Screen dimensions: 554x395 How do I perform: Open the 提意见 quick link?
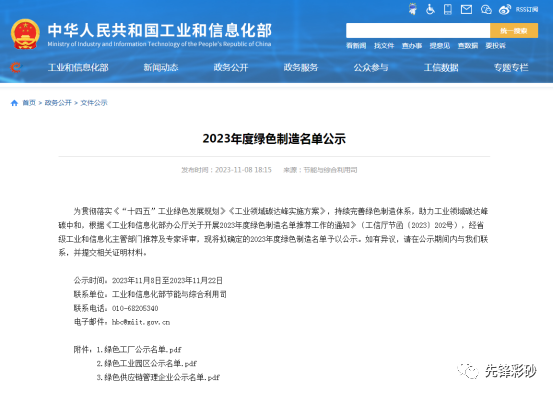(x=440, y=46)
